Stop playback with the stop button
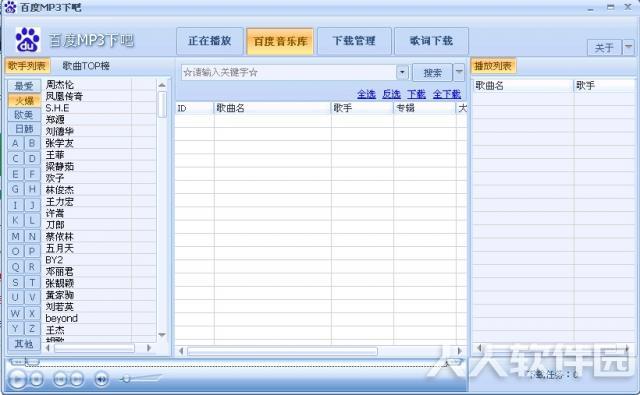The image size is (640, 395). [36, 379]
